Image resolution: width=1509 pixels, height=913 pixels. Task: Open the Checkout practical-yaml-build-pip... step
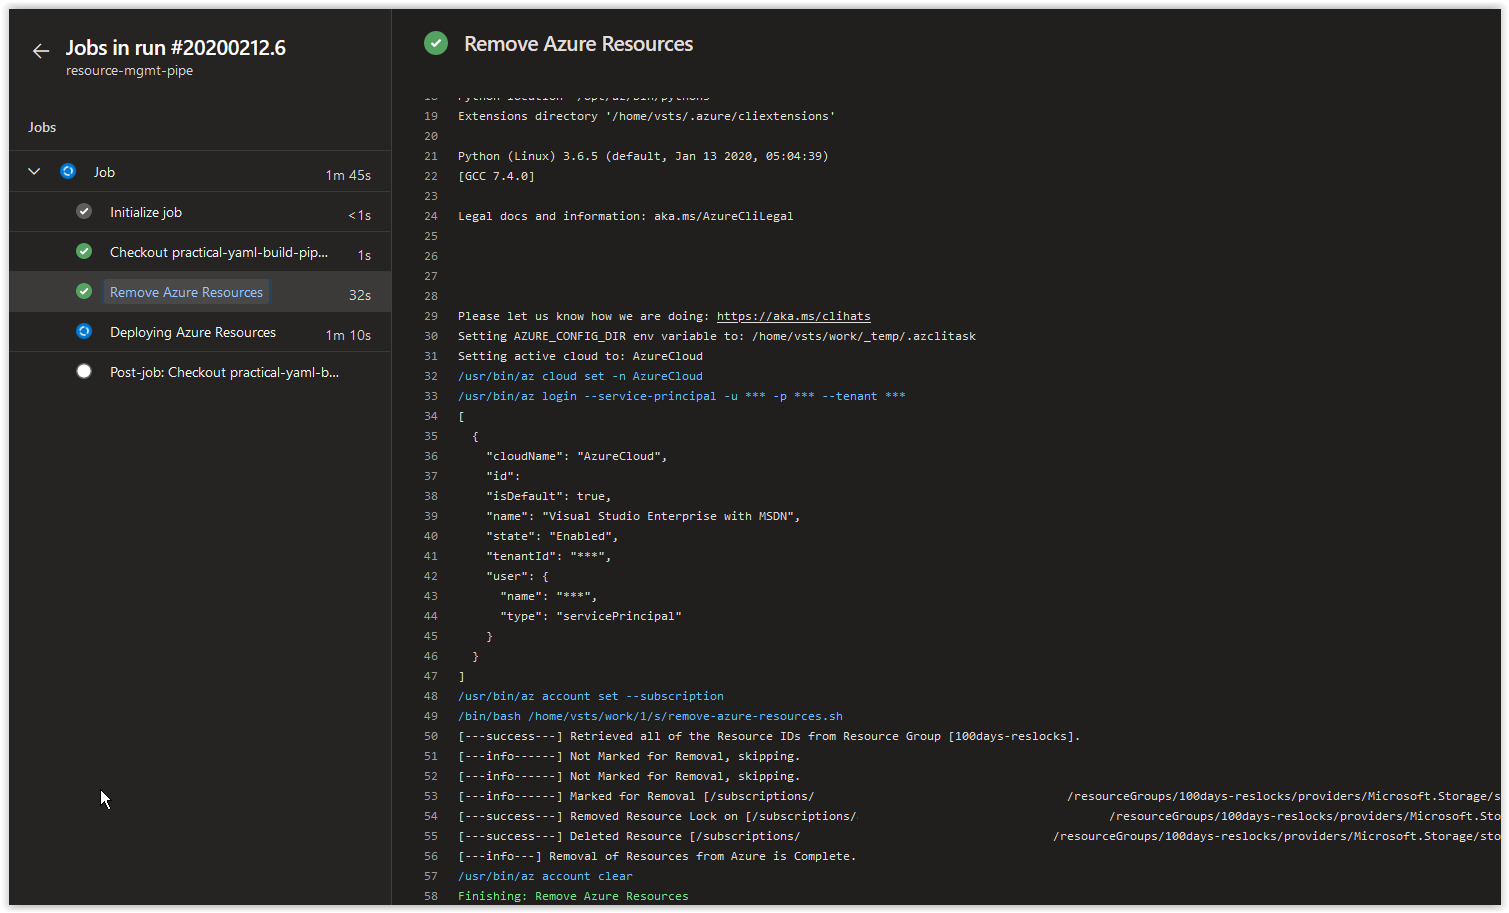click(x=200, y=252)
